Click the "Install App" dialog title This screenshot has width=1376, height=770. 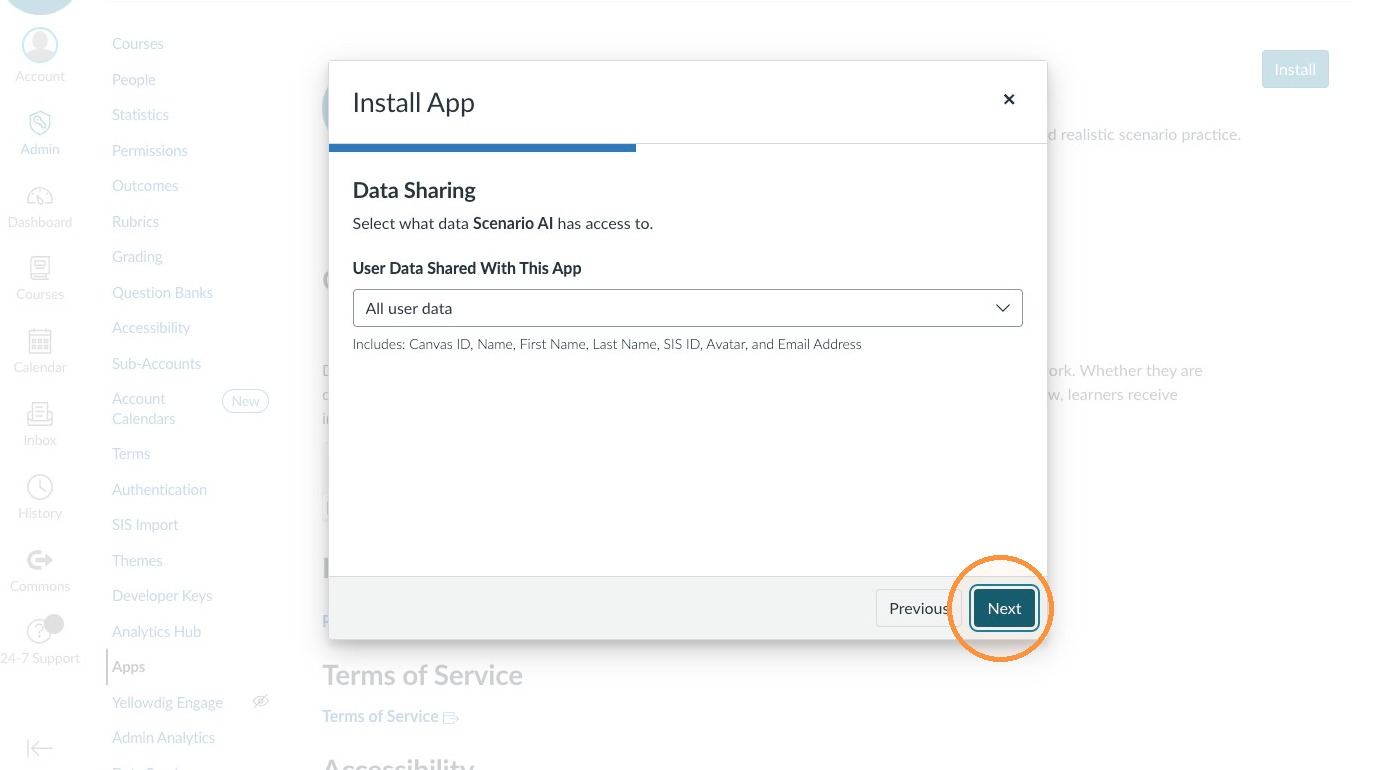coord(413,103)
